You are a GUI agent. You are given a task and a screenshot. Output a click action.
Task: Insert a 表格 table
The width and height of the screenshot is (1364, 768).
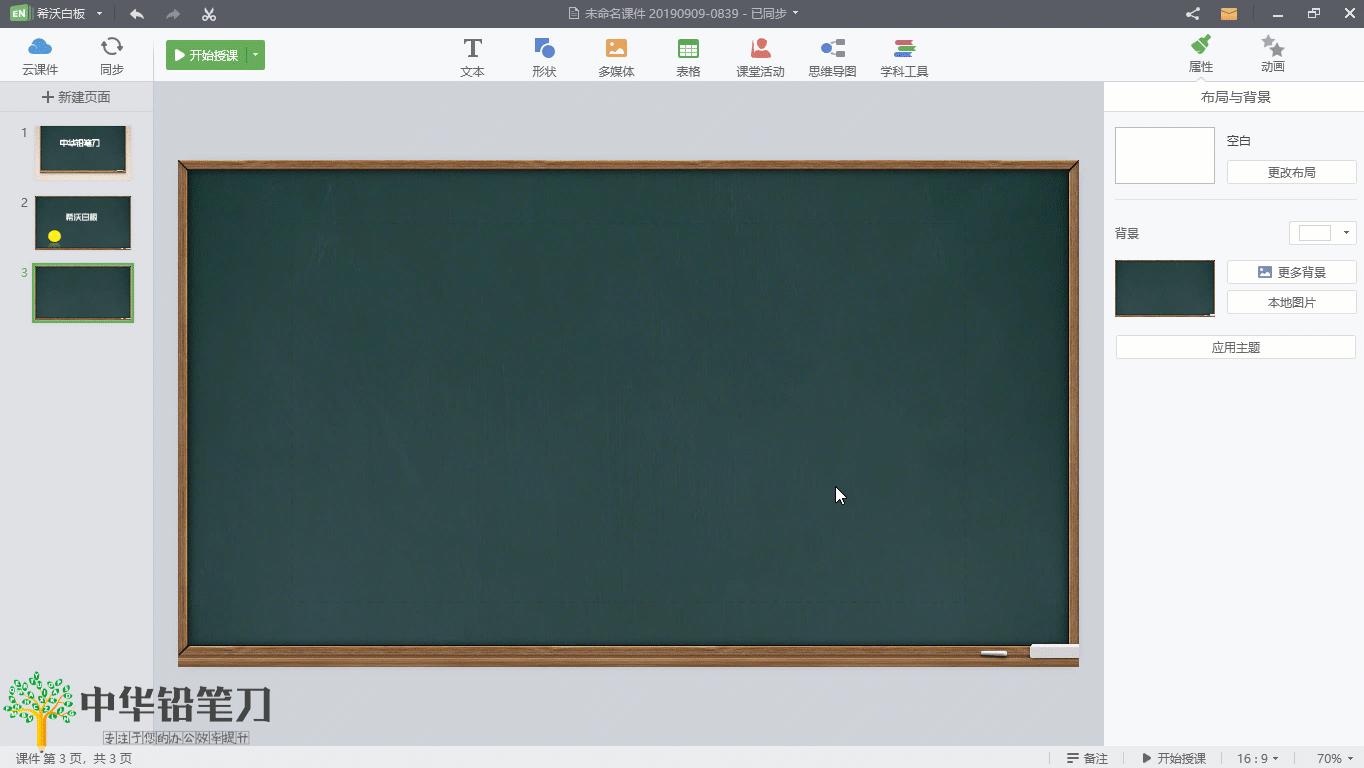coord(688,57)
